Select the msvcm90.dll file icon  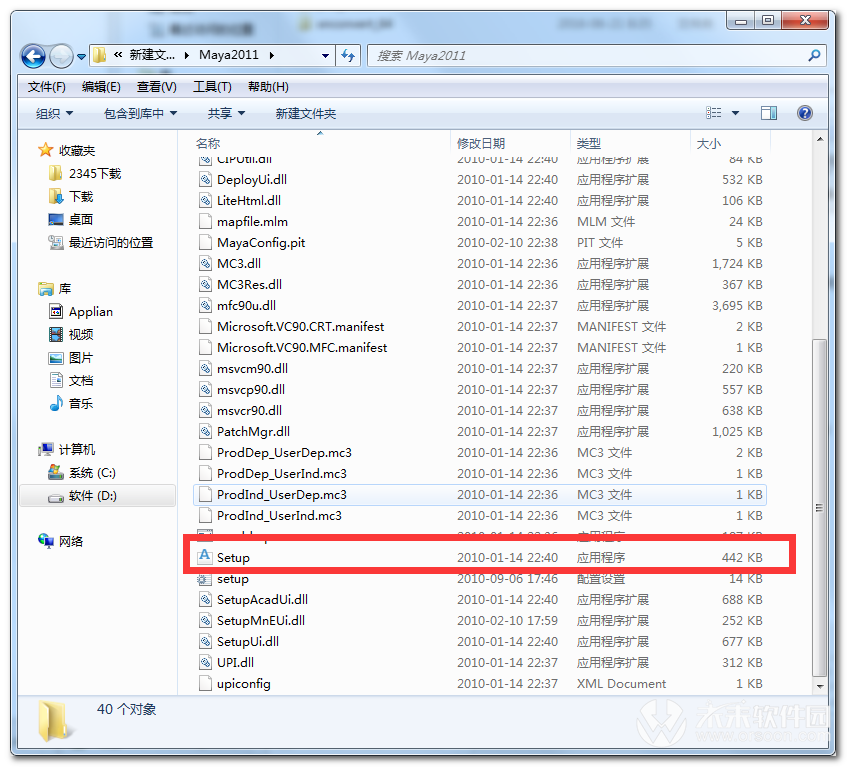[205, 369]
